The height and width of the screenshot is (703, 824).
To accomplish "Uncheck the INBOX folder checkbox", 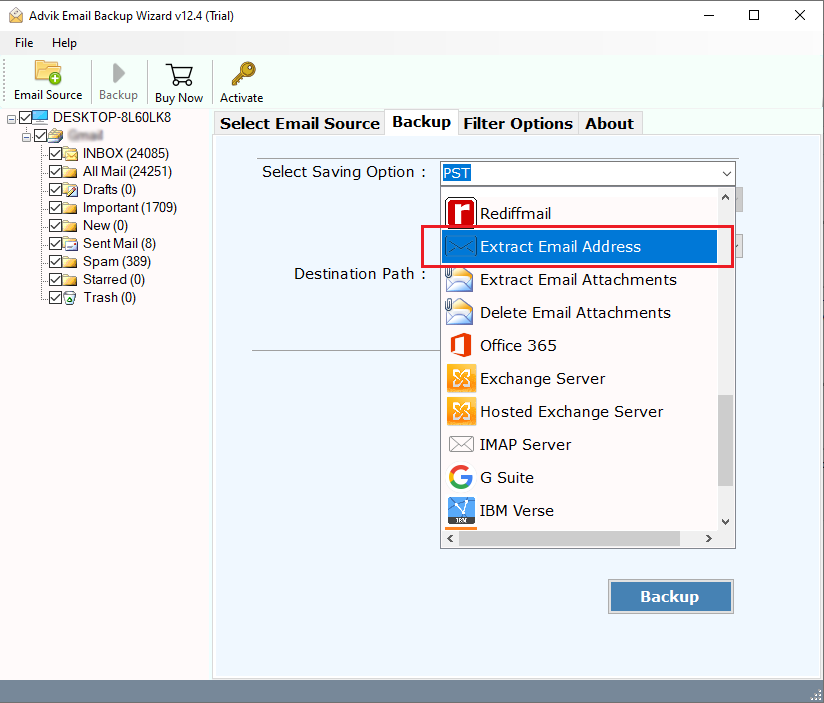I will point(56,153).
